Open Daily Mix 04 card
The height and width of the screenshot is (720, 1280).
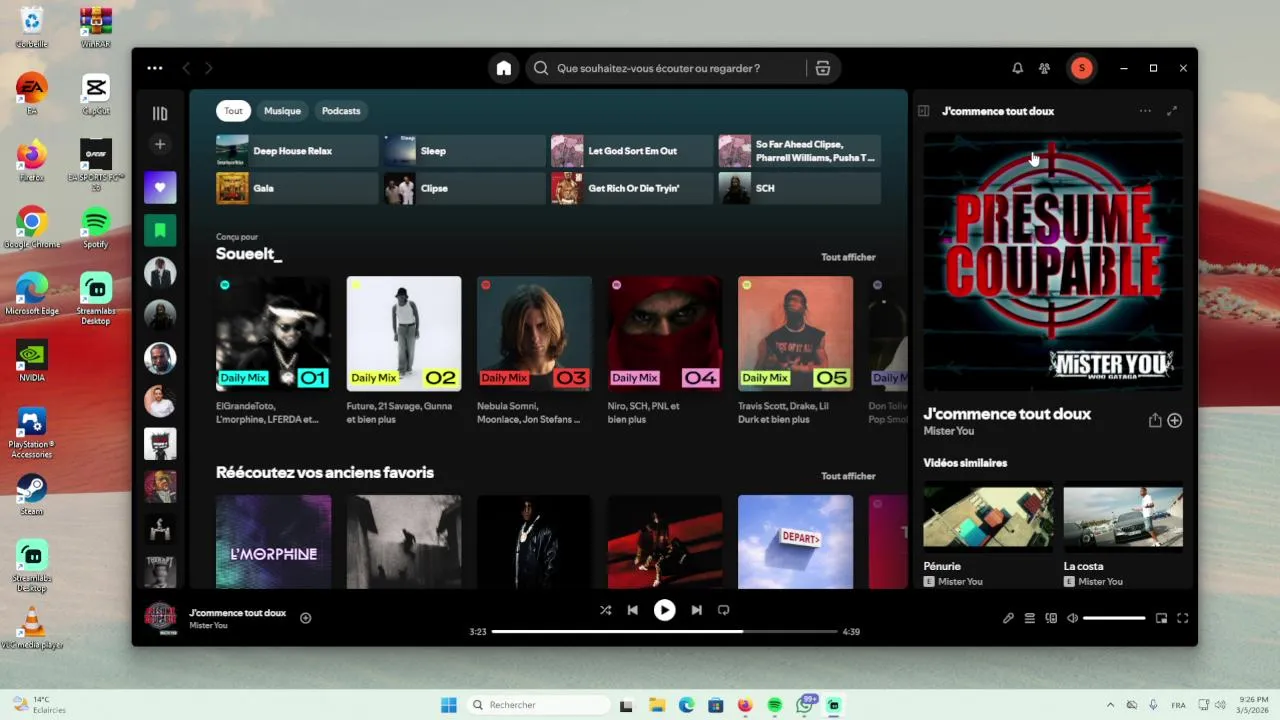[665, 351]
